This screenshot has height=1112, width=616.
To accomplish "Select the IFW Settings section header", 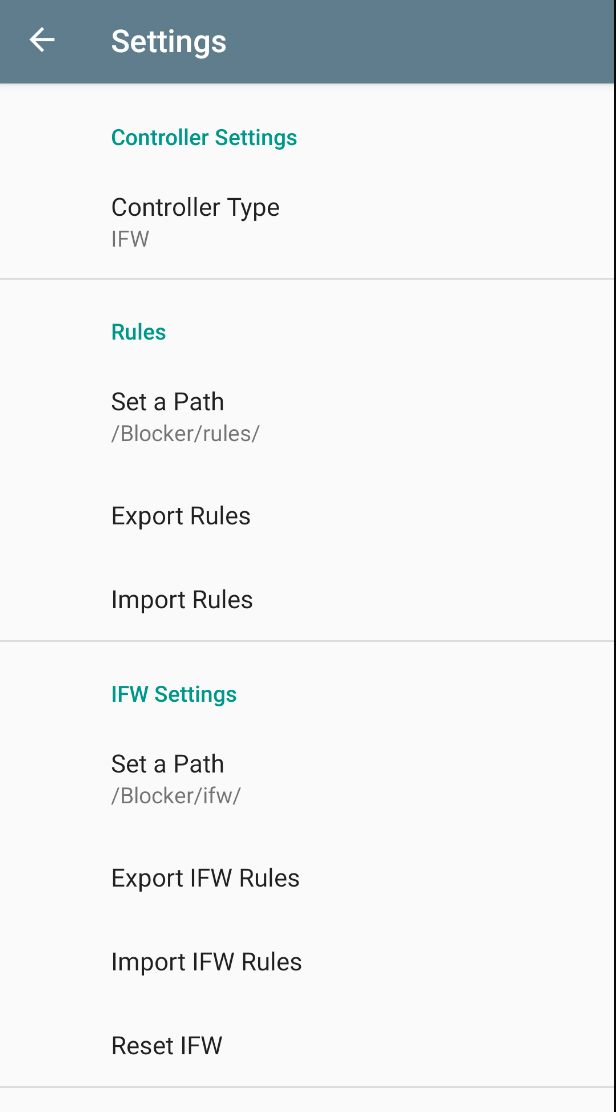I will 174,694.
